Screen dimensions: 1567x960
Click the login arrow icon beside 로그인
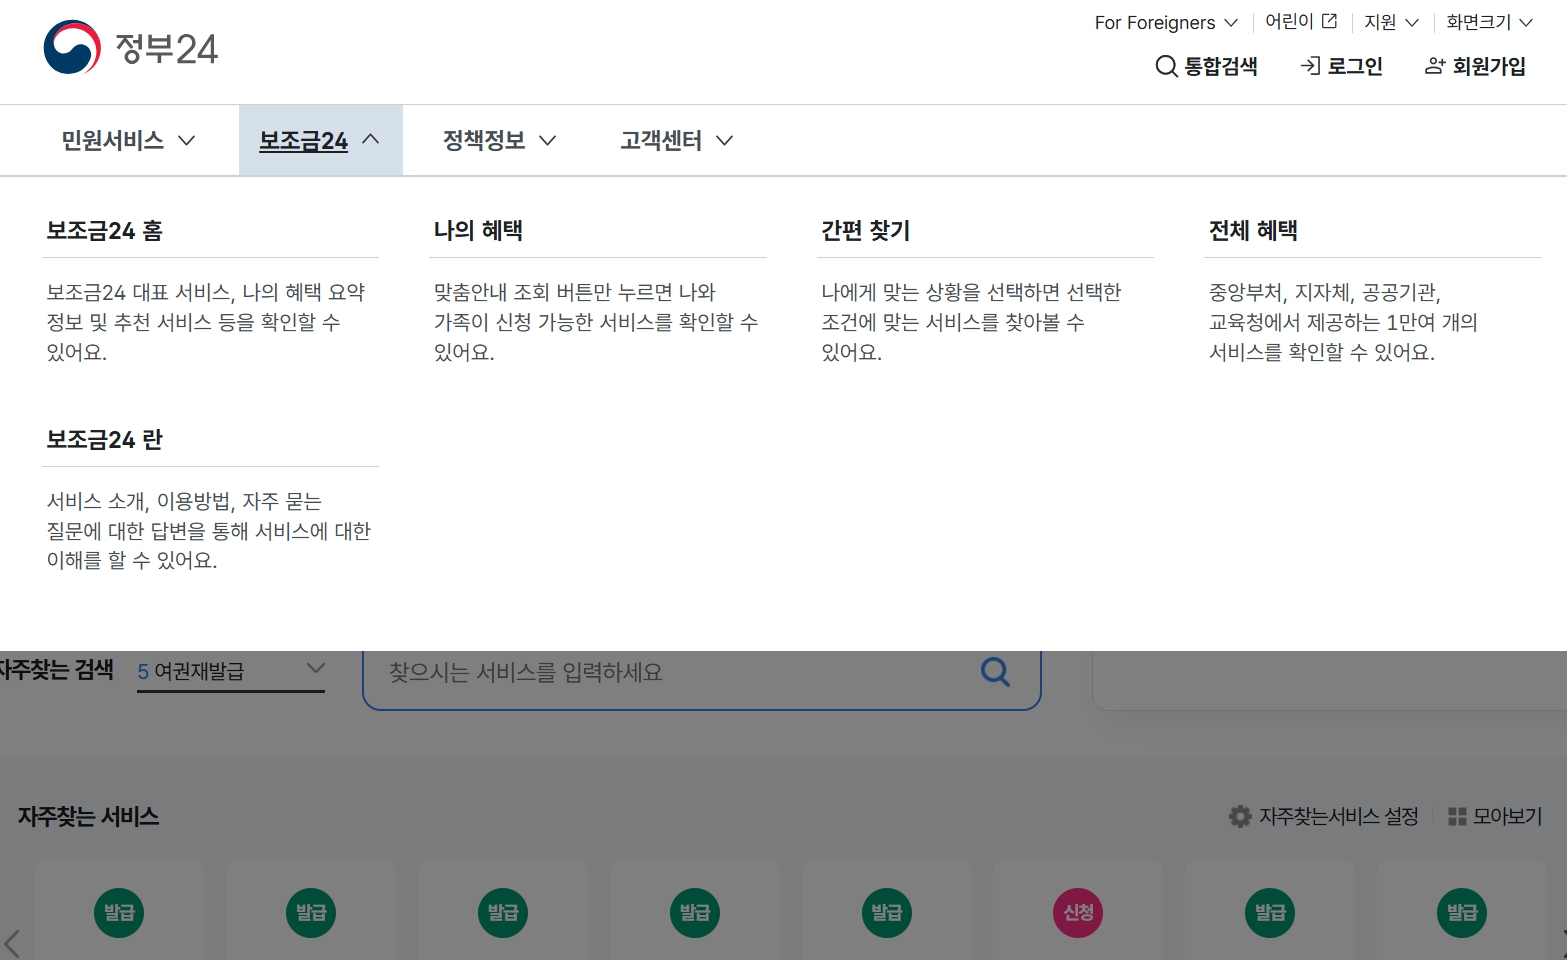pyautogui.click(x=1311, y=66)
